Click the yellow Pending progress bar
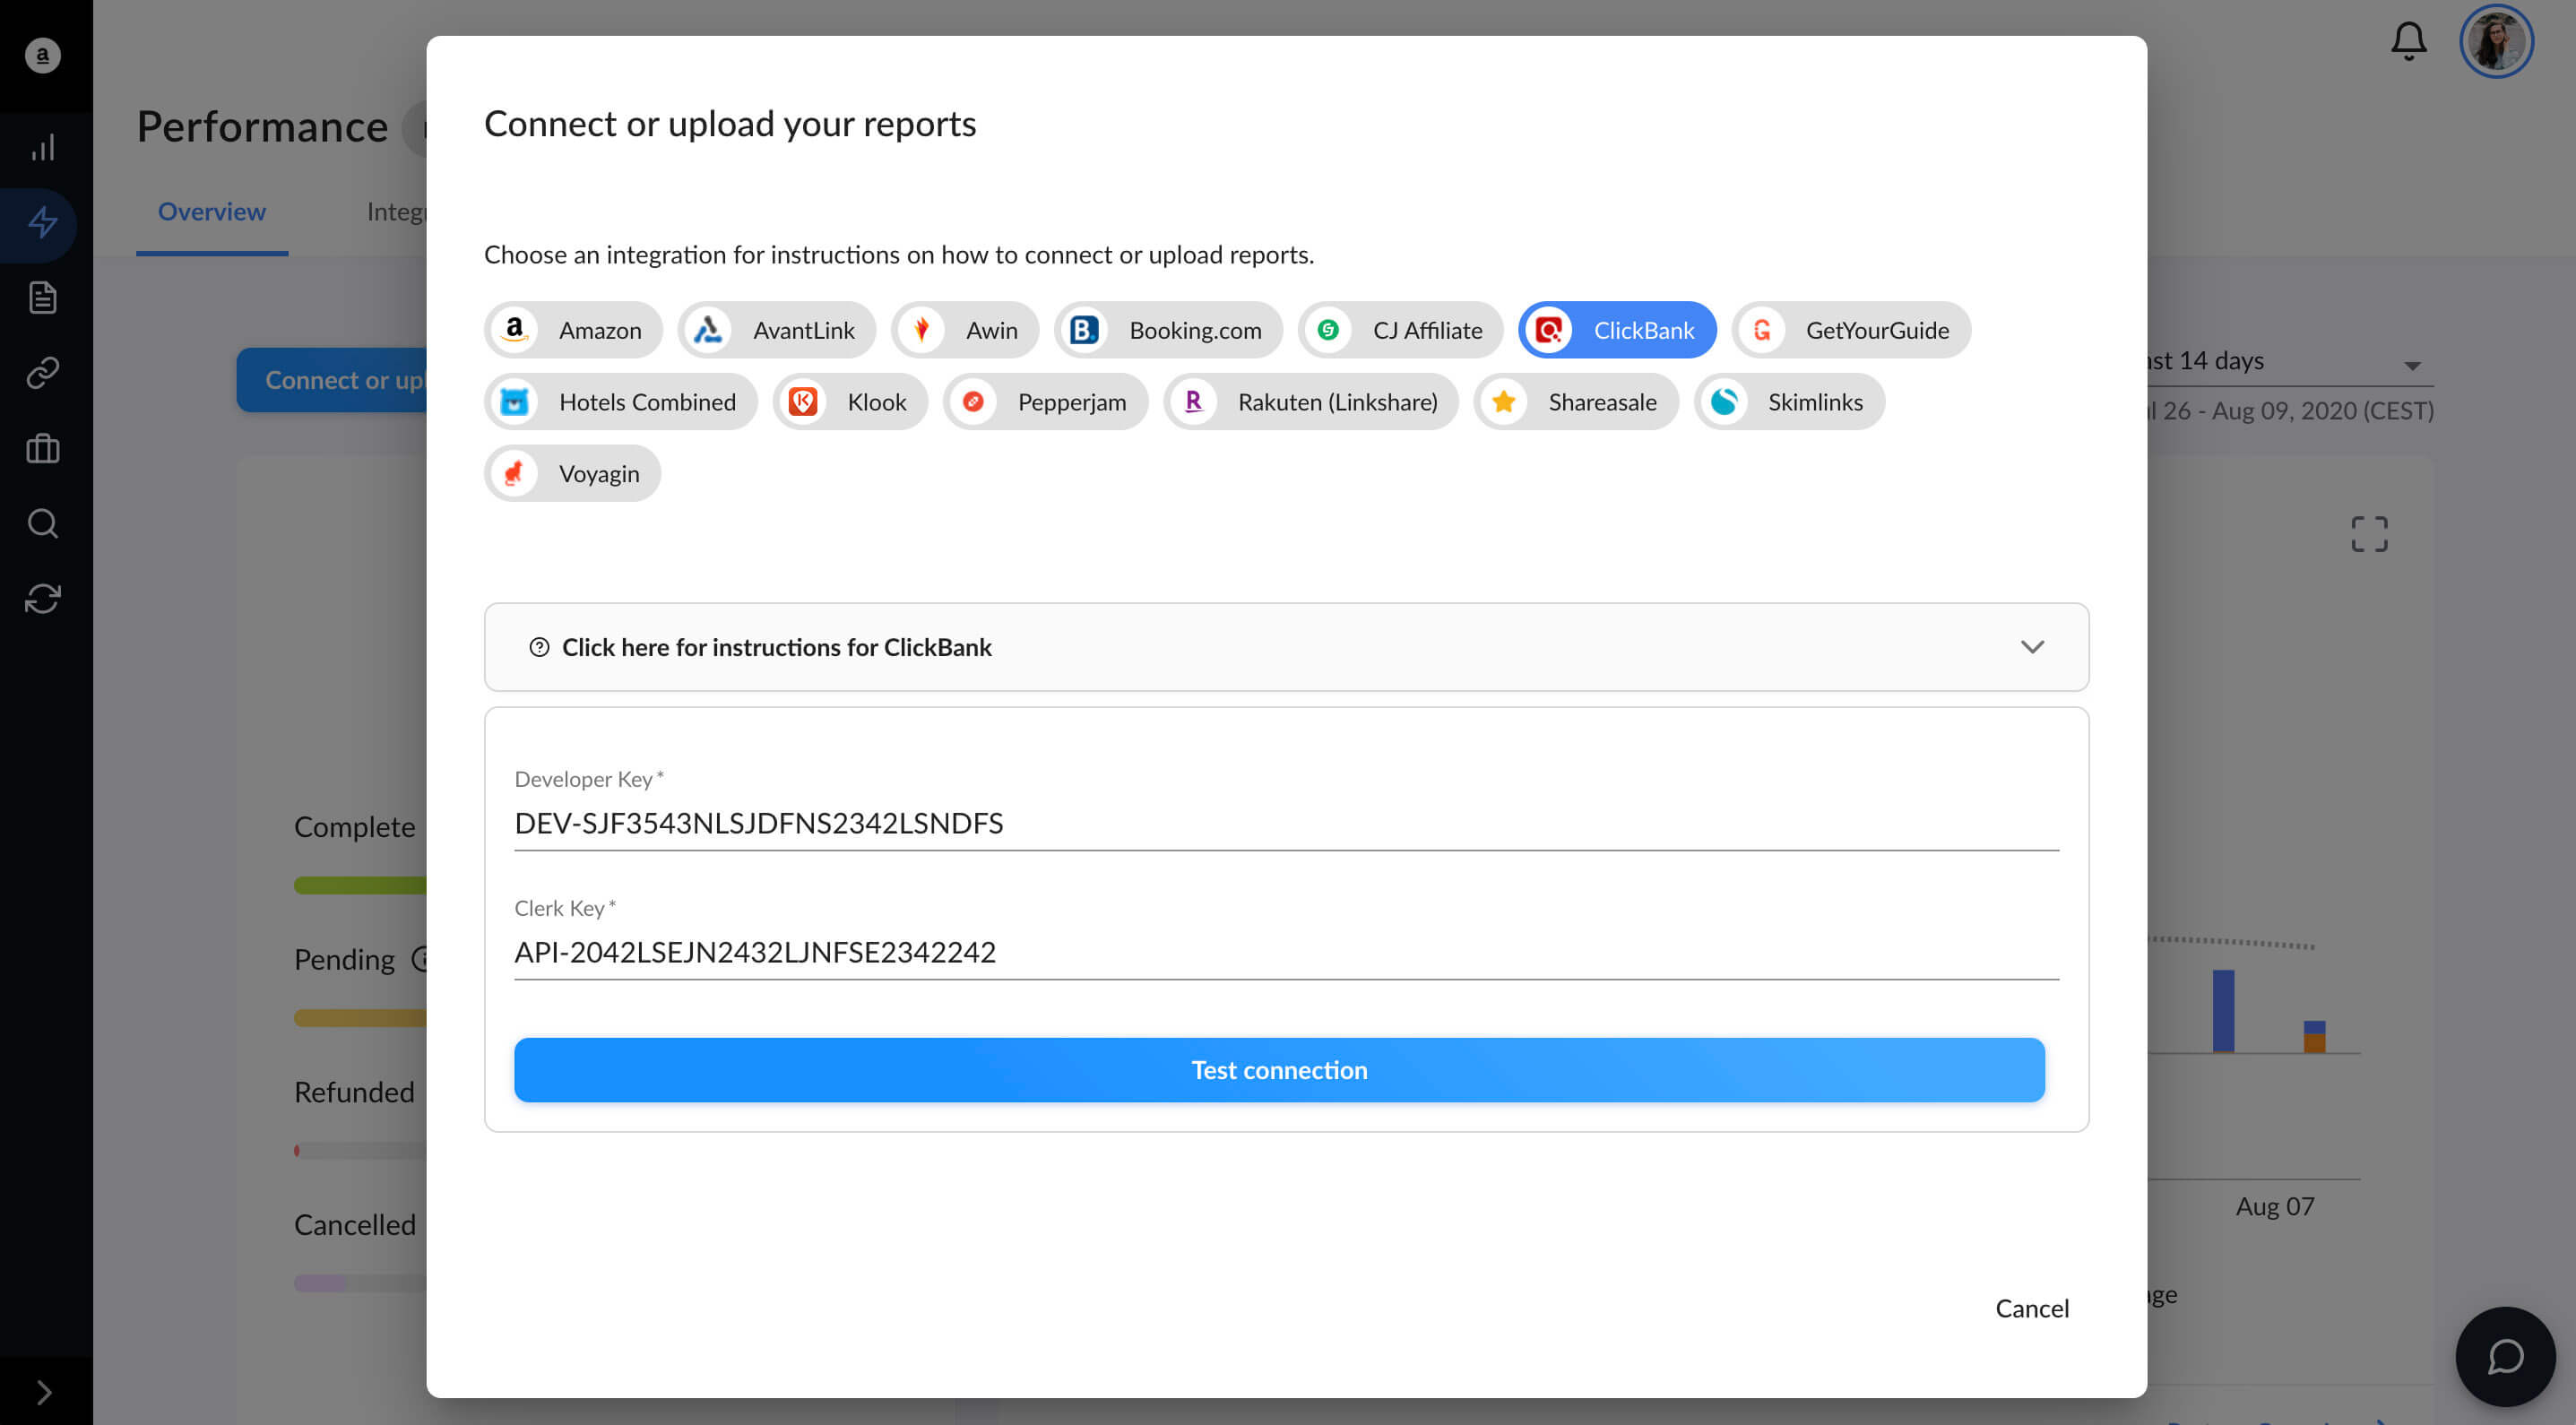The width and height of the screenshot is (2576, 1425). click(361, 1018)
